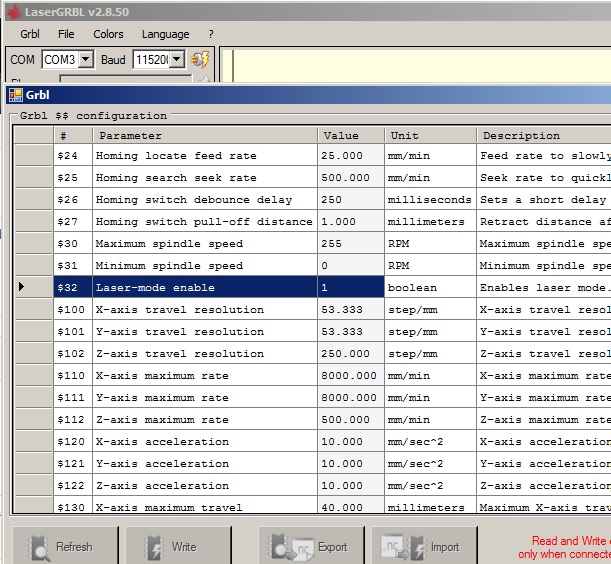This screenshot has width=611, height=564.
Task: Click the $24 number cell
Action: click(73, 156)
